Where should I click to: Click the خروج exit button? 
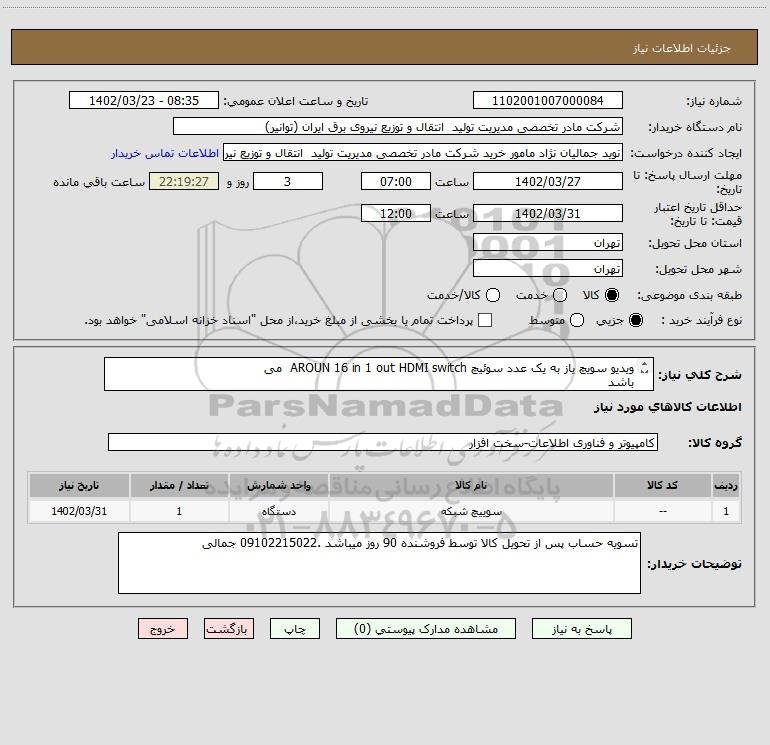coord(163,629)
